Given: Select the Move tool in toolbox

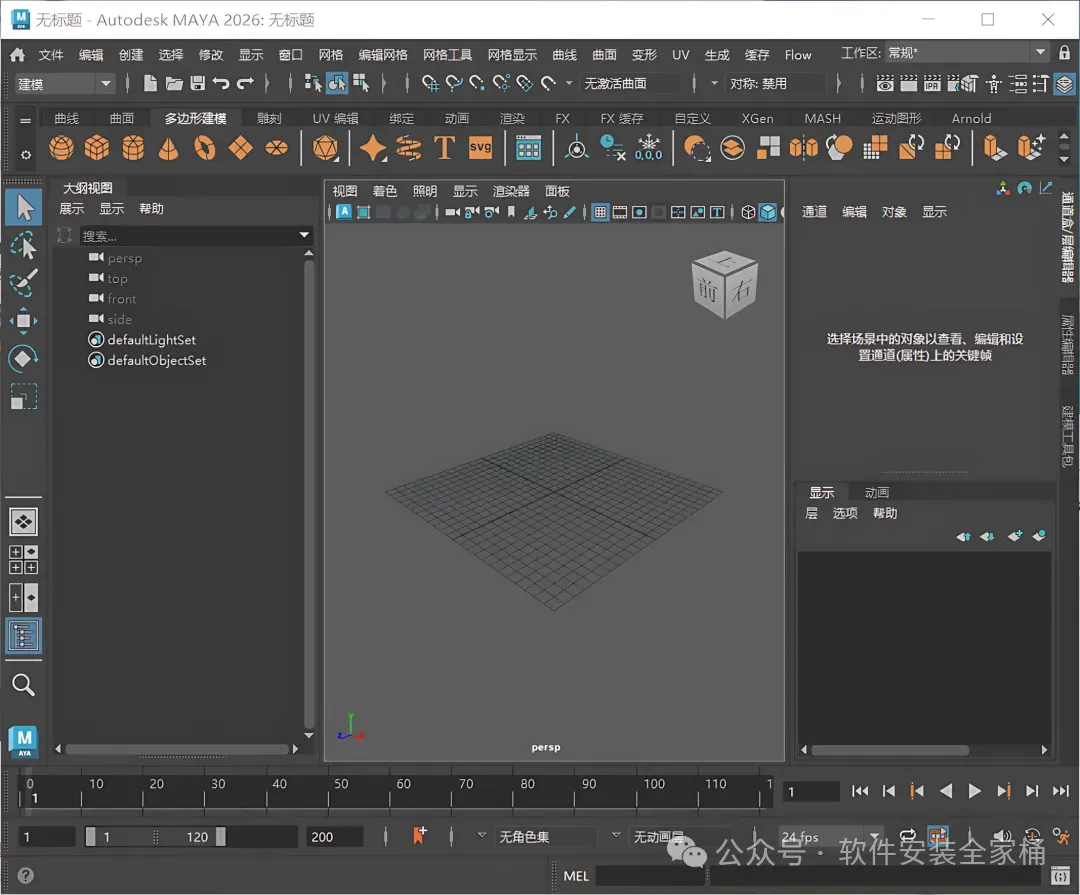Looking at the screenshot, I should 23,320.
